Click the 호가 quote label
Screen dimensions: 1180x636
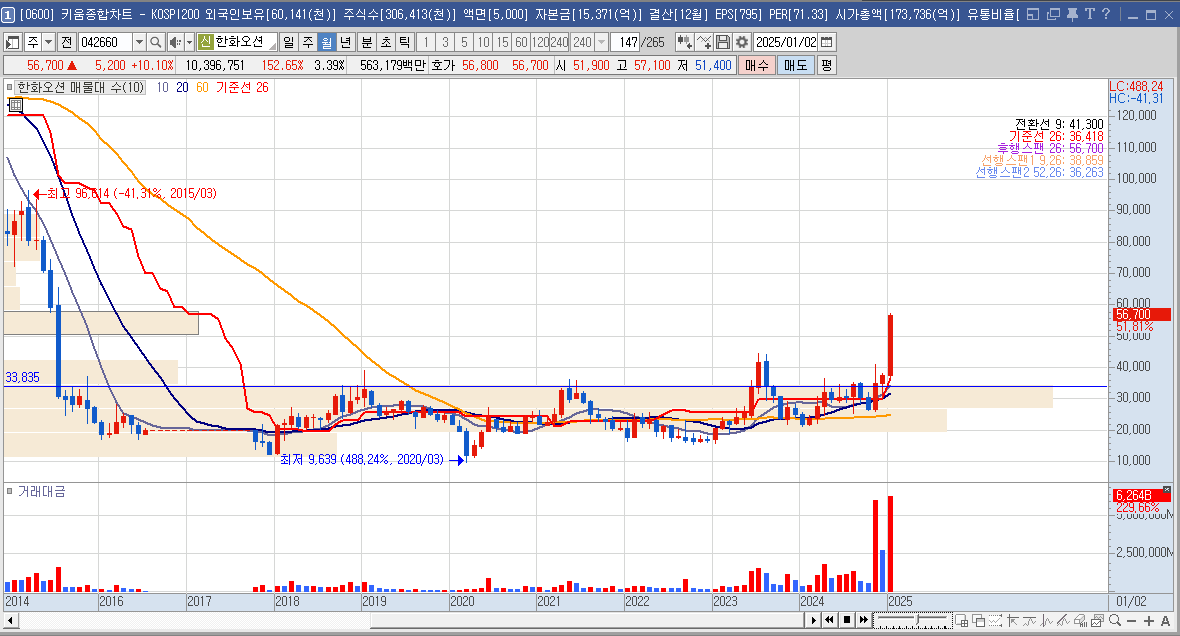click(443, 65)
